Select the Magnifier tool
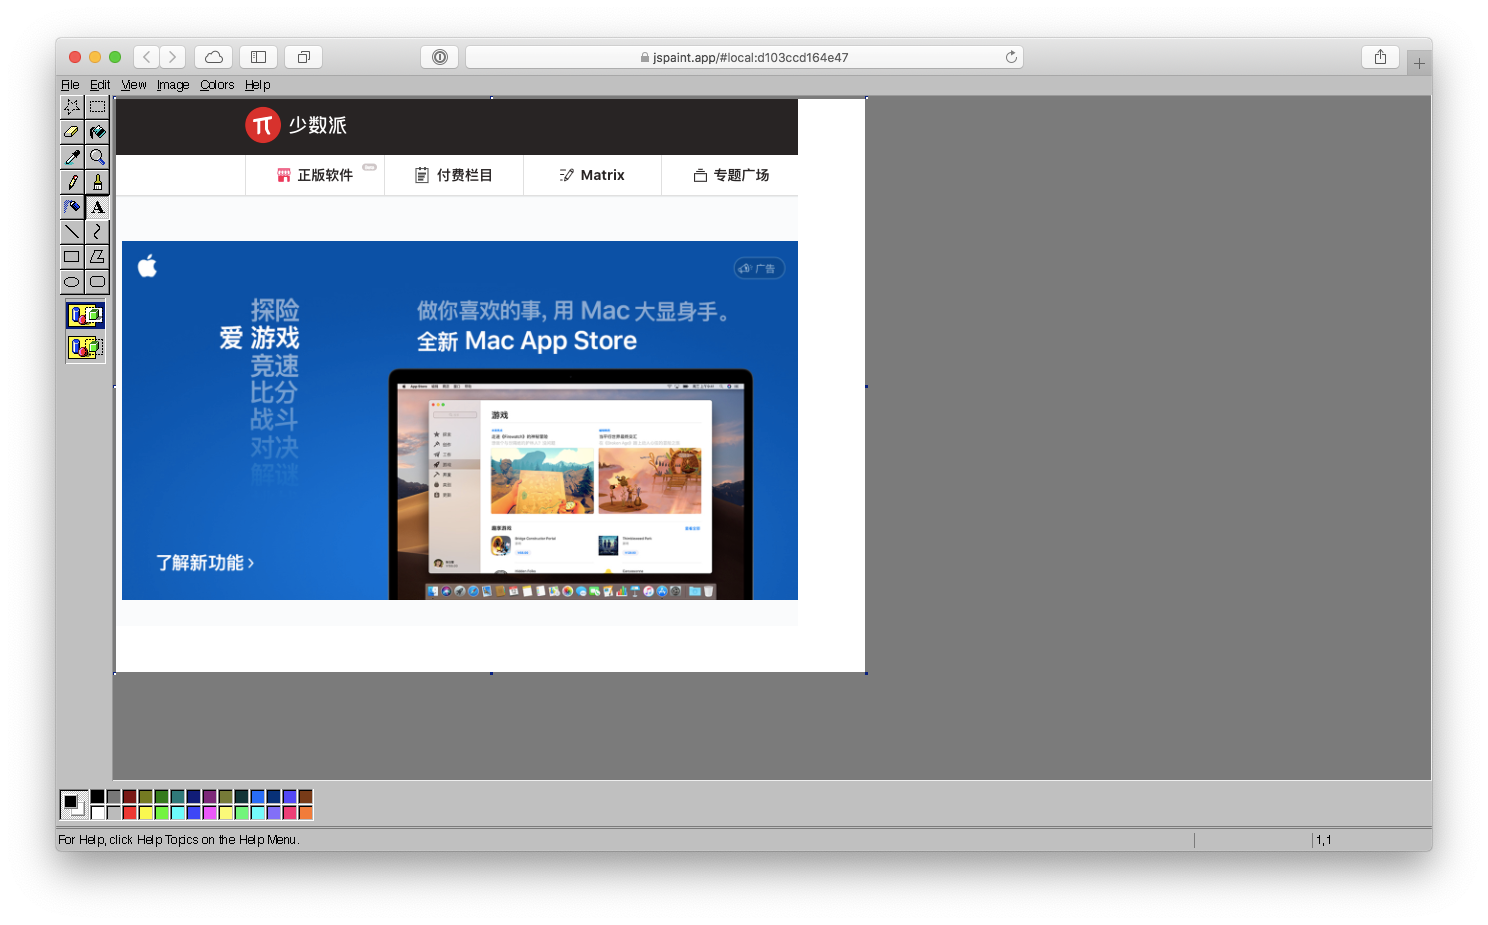Image resolution: width=1488 pixels, height=925 pixels. point(97,156)
